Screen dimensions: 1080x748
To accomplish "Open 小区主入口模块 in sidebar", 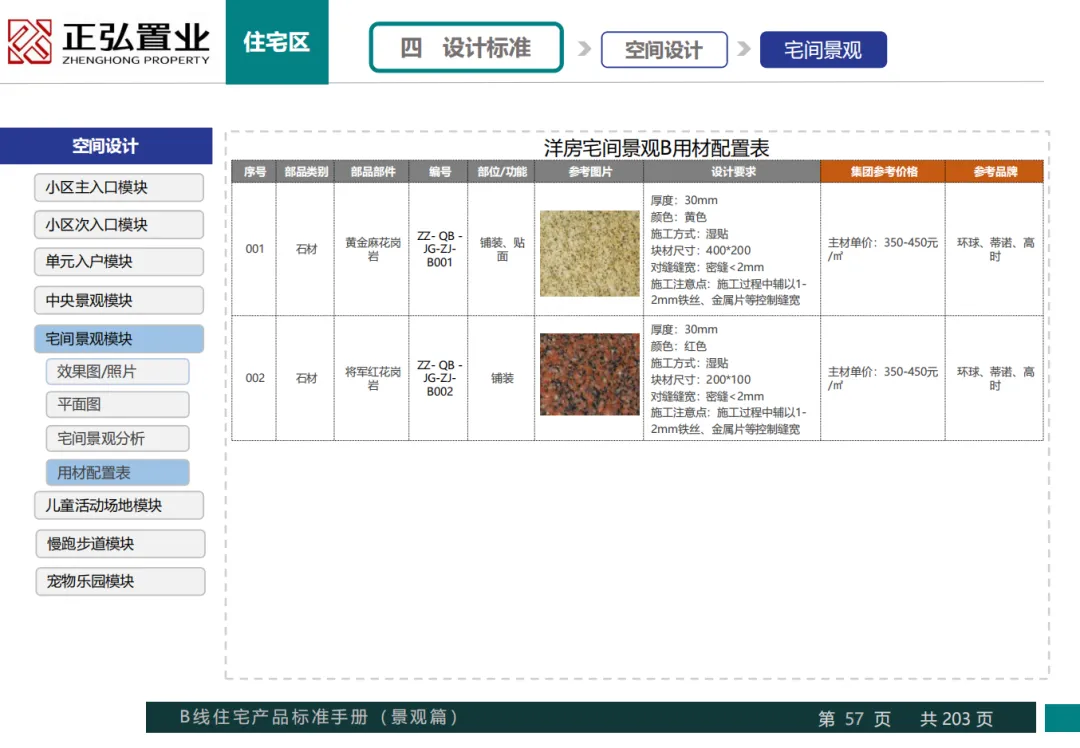I will (119, 187).
